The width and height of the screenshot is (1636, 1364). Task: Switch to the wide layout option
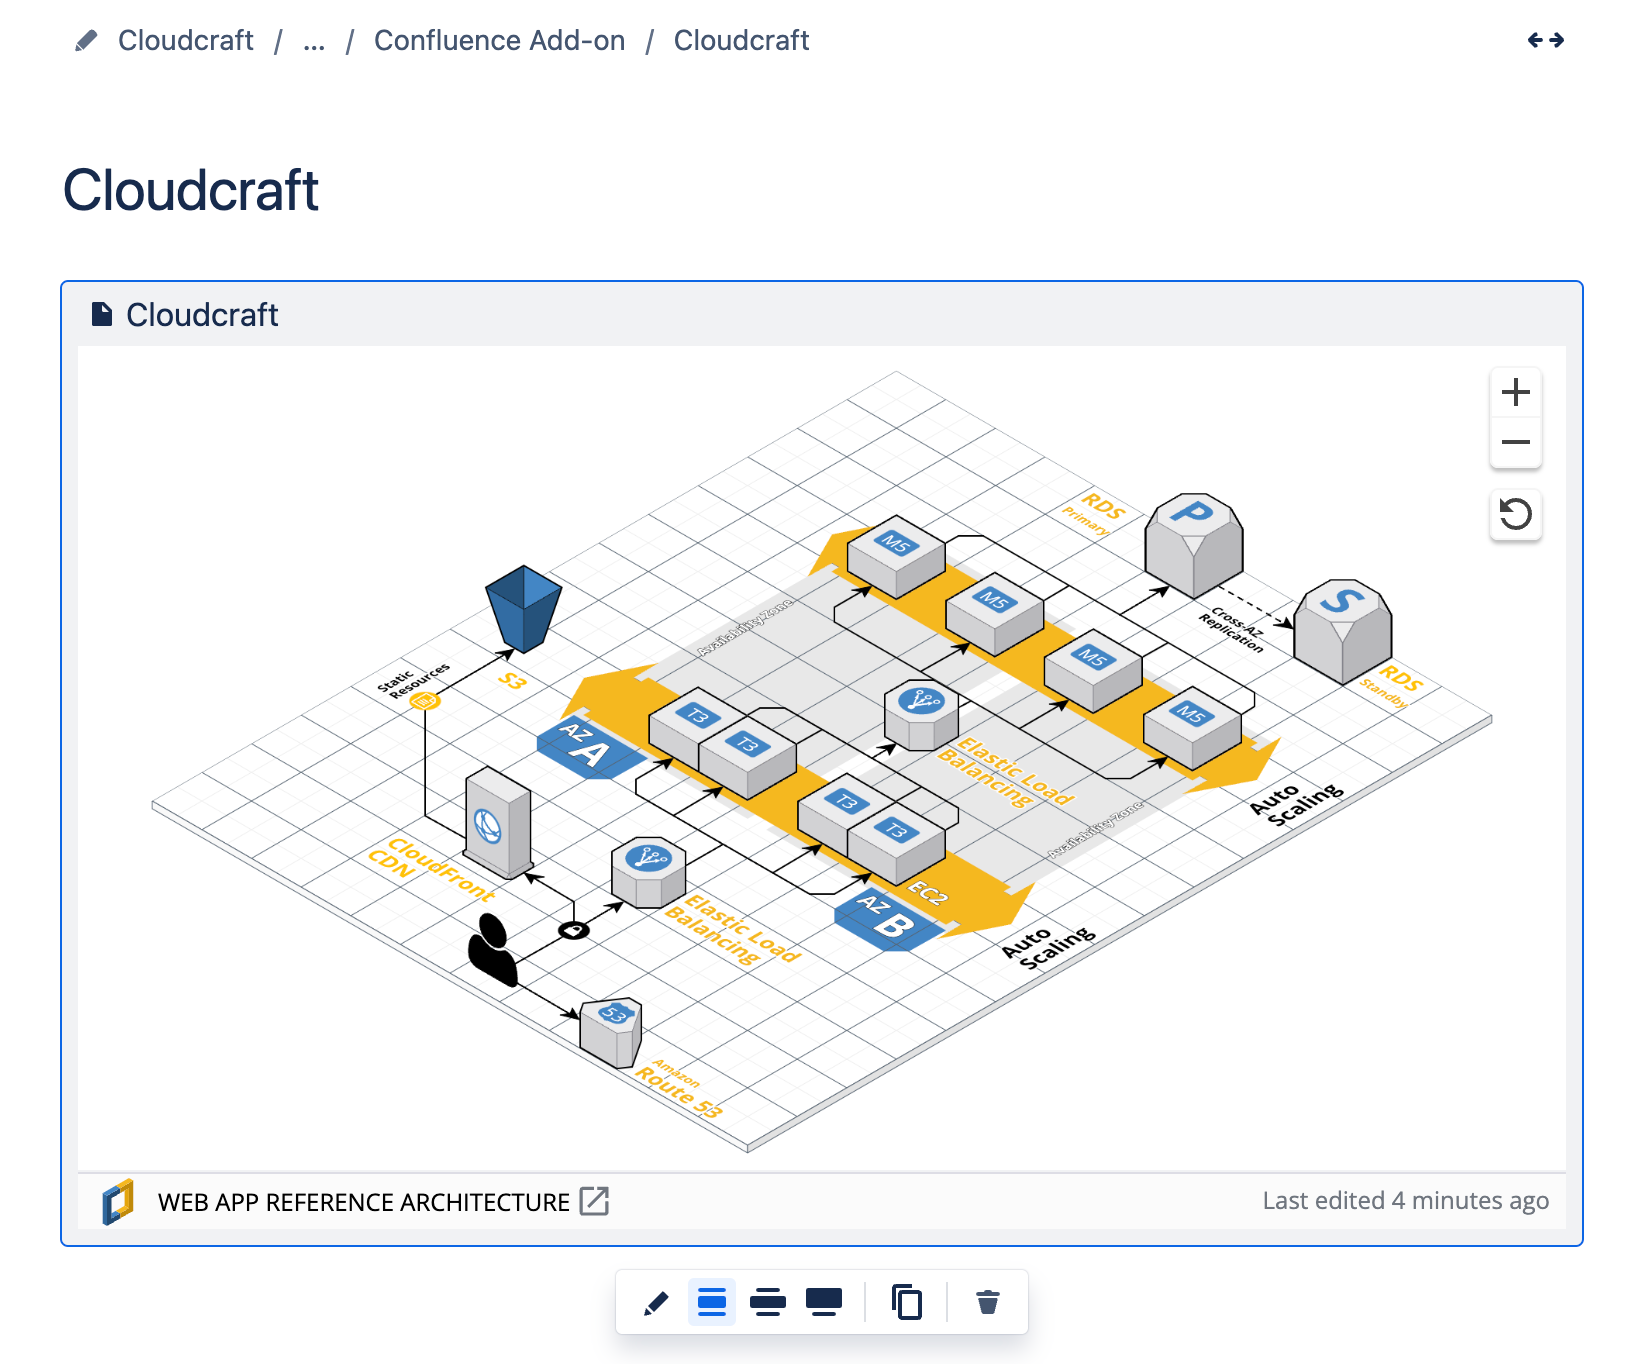click(768, 1302)
